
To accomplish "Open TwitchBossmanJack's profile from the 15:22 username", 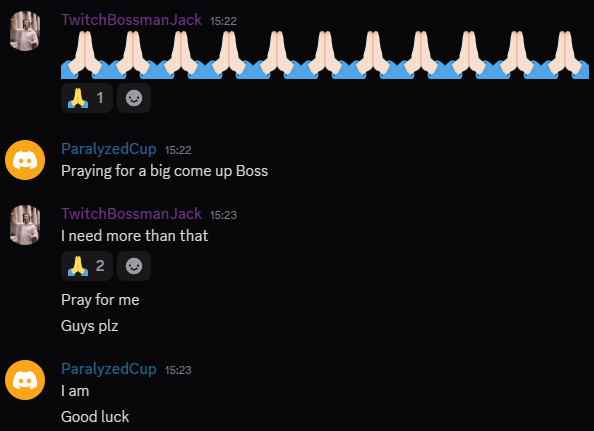I will [x=131, y=20].
